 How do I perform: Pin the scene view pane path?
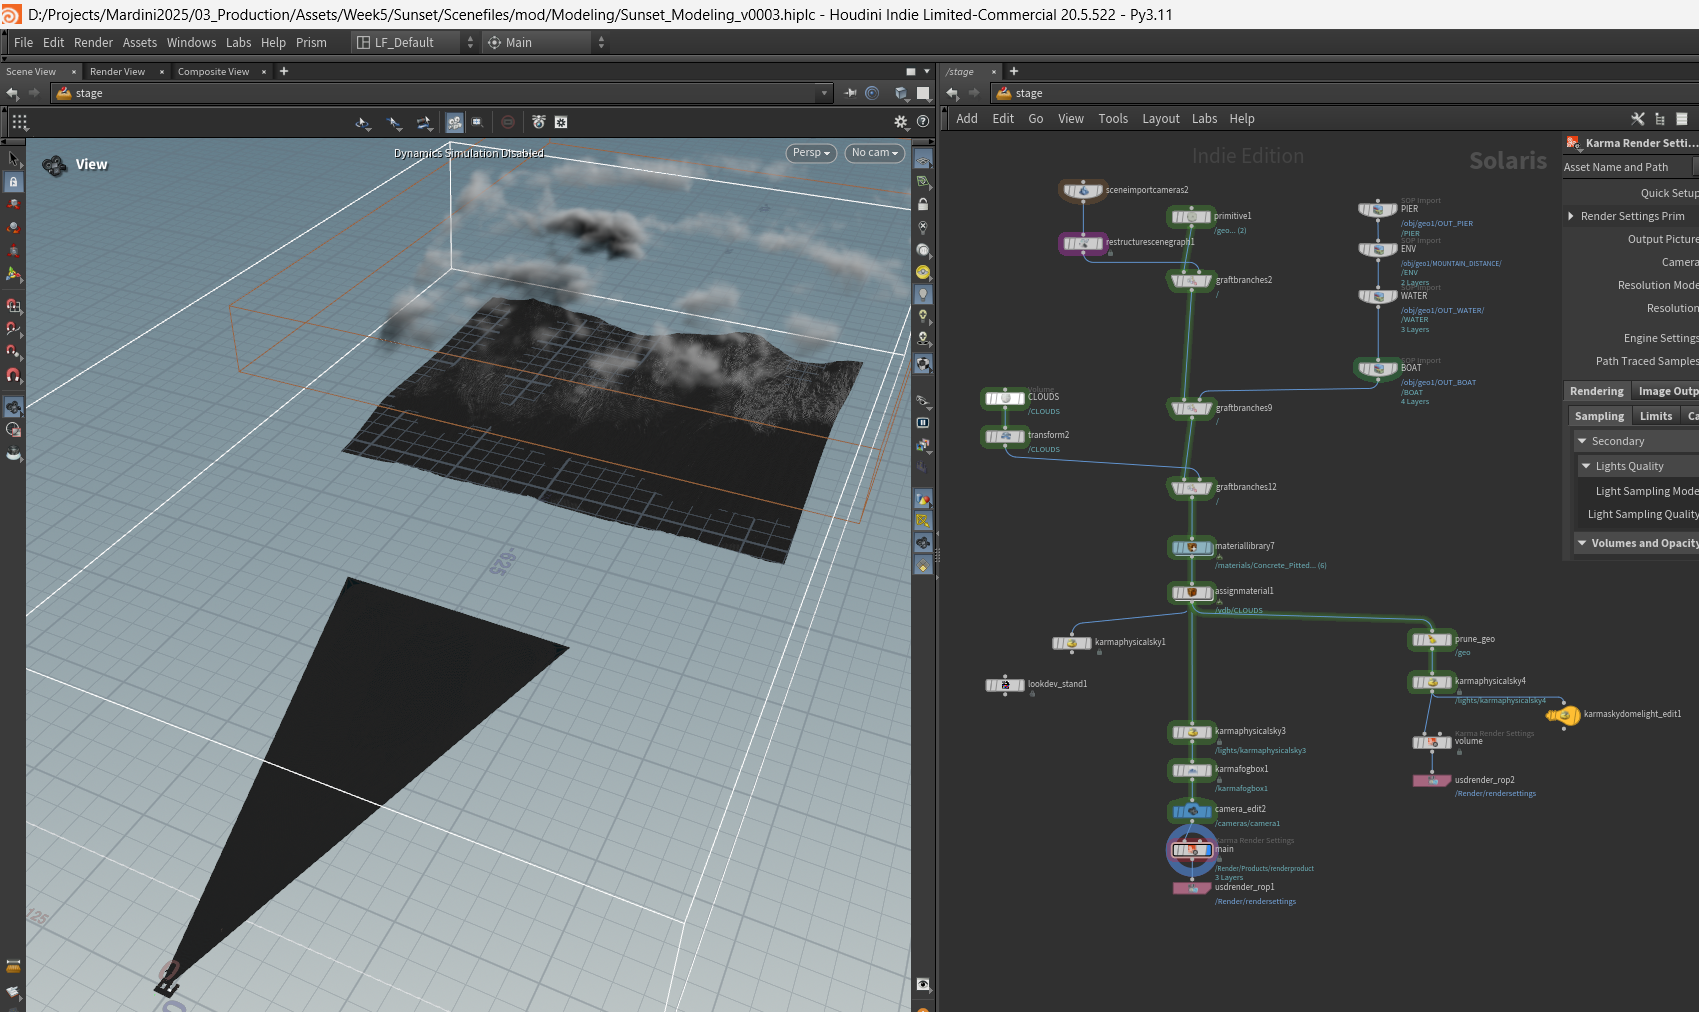(x=851, y=93)
